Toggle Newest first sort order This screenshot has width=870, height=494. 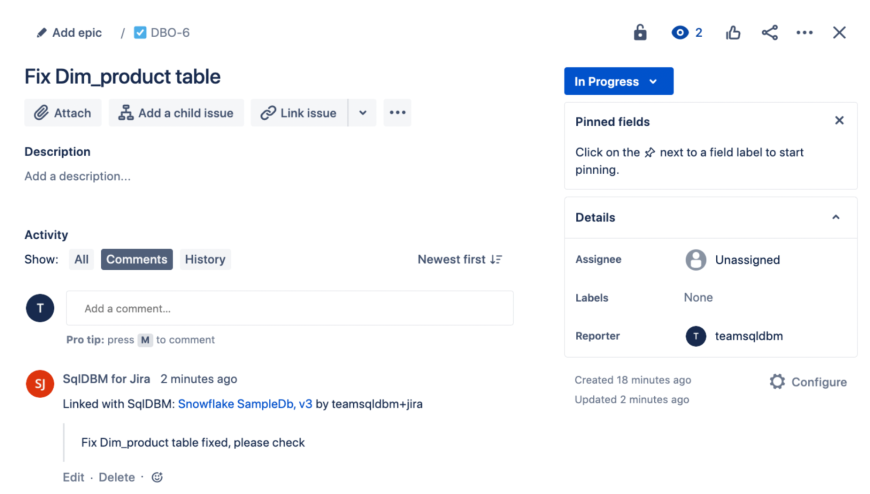pyautogui.click(x=459, y=259)
